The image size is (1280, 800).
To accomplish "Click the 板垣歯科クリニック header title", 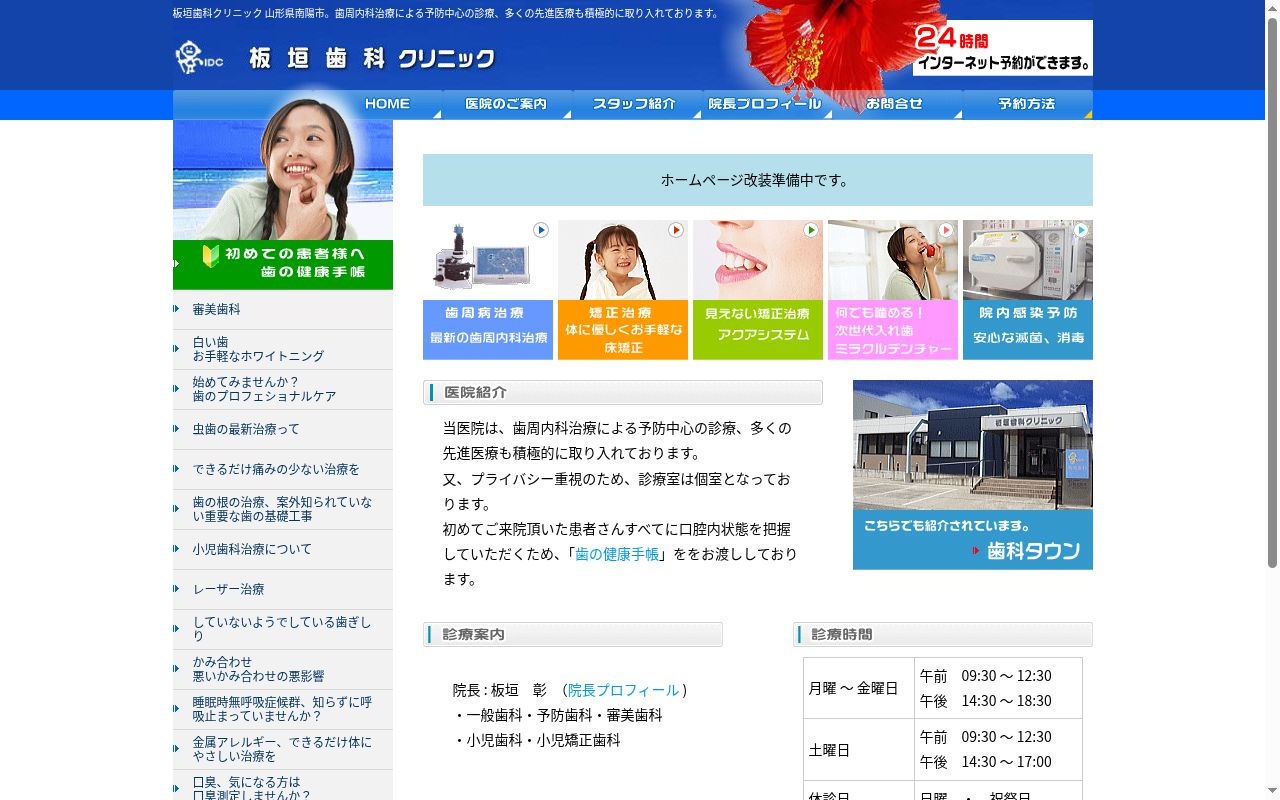I will 372,59.
